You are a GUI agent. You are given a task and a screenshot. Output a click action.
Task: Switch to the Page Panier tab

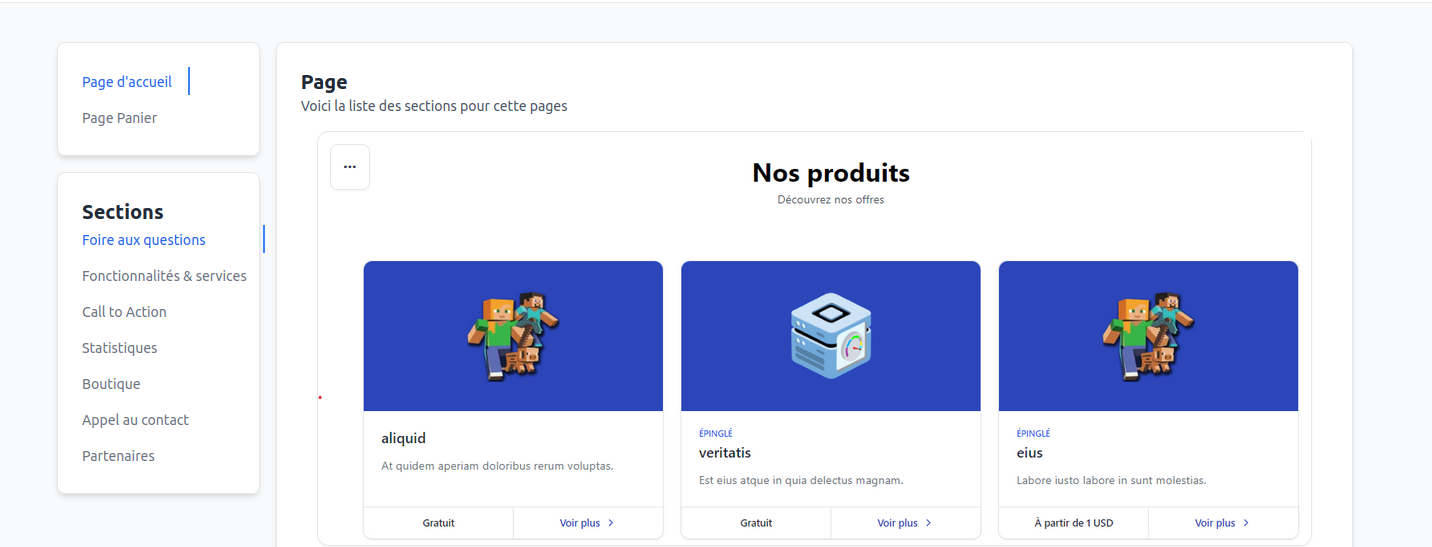(x=120, y=118)
